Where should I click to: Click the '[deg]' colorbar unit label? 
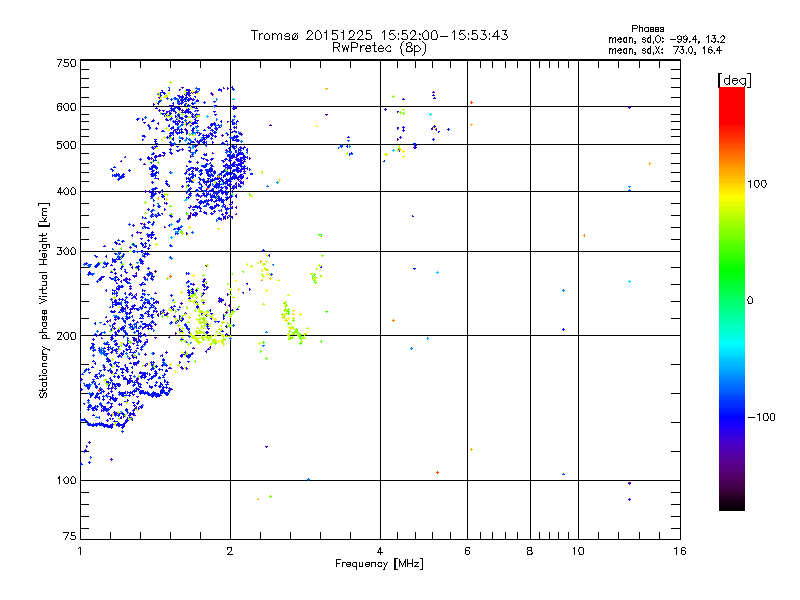[734, 80]
